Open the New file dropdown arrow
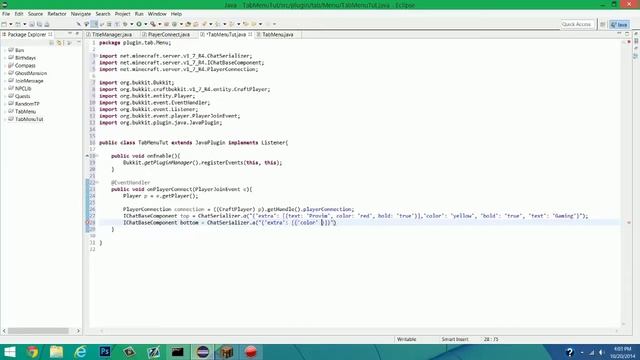This screenshot has width=640, height=360. pos(11,24)
